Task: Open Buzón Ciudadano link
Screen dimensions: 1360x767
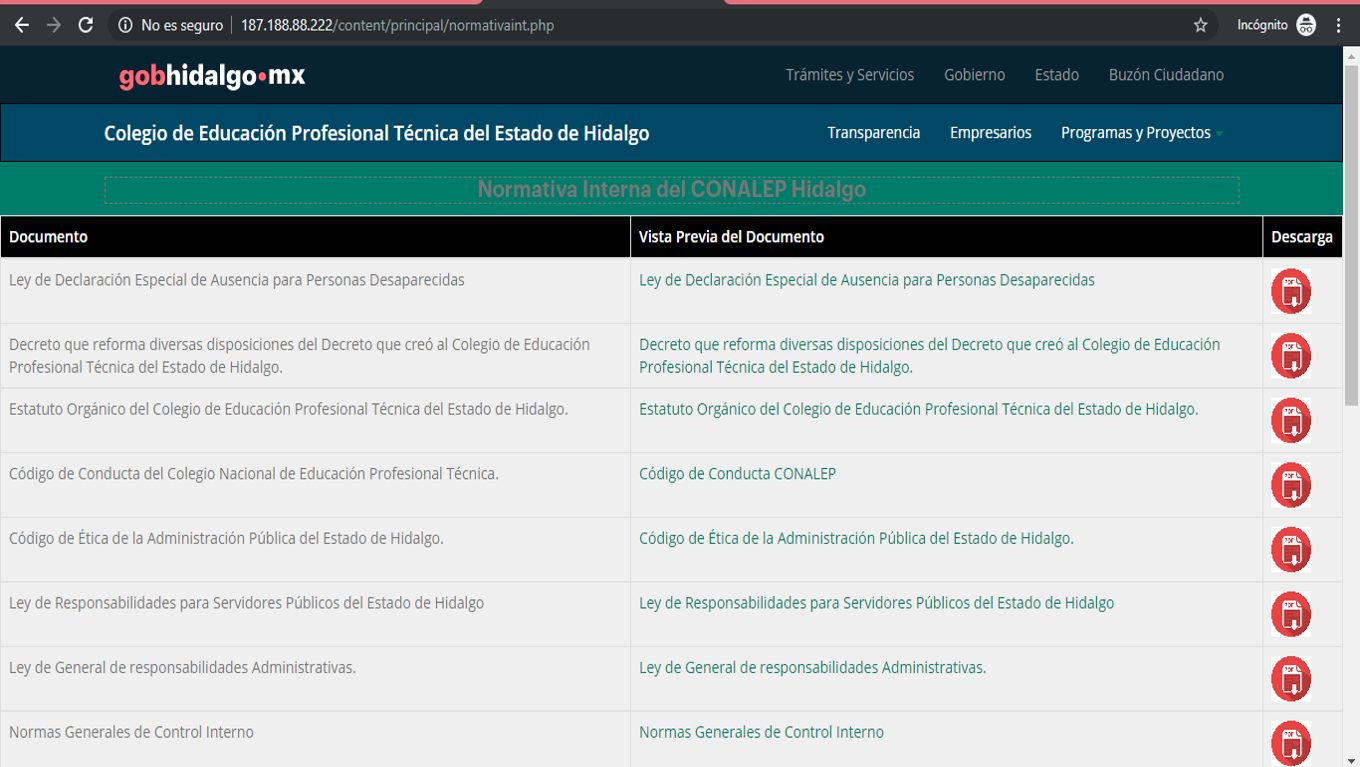Action: (x=1166, y=75)
